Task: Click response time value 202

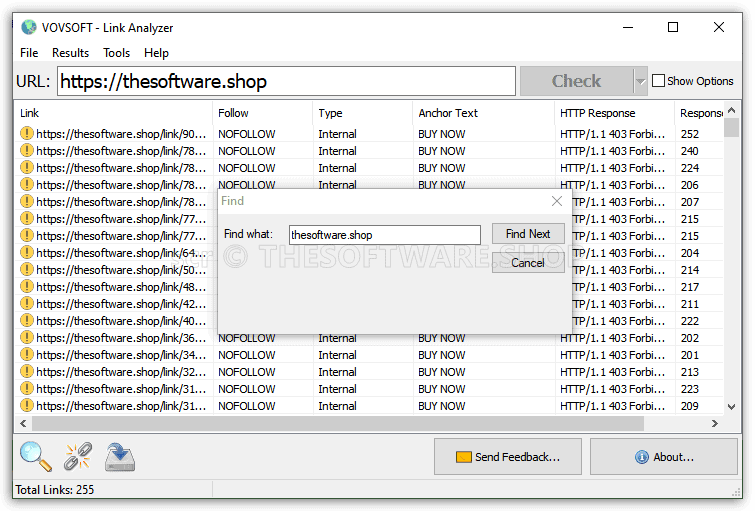Action: click(690, 338)
